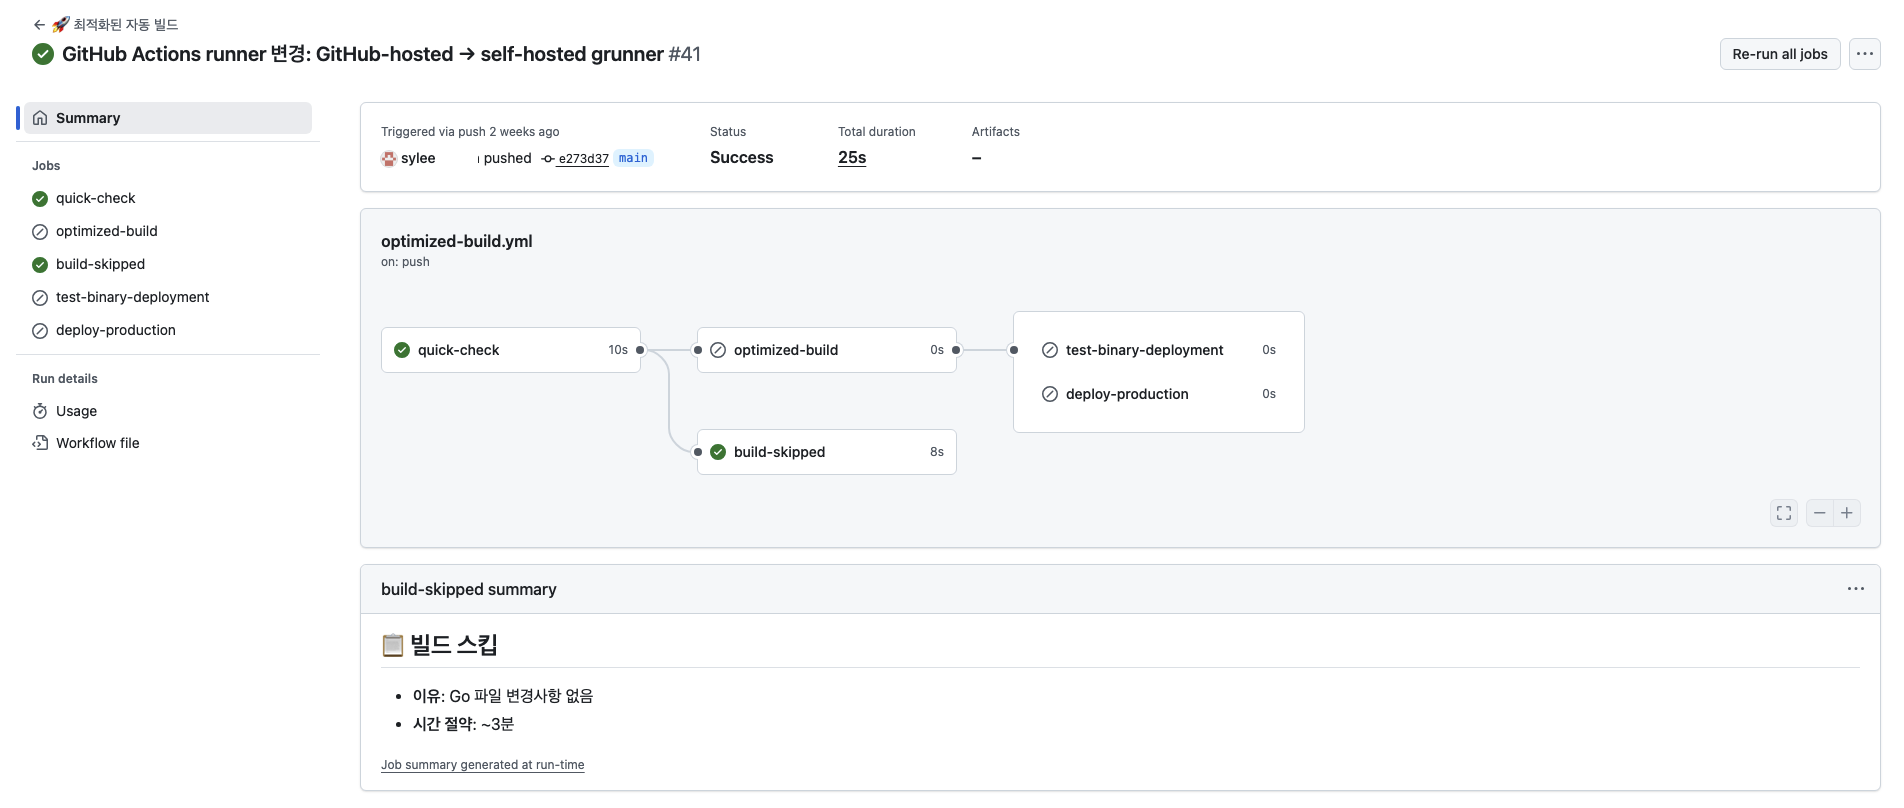Select the quick-check node in workflow graph
Viewport: 1904px width, 808px height.
[511, 350]
